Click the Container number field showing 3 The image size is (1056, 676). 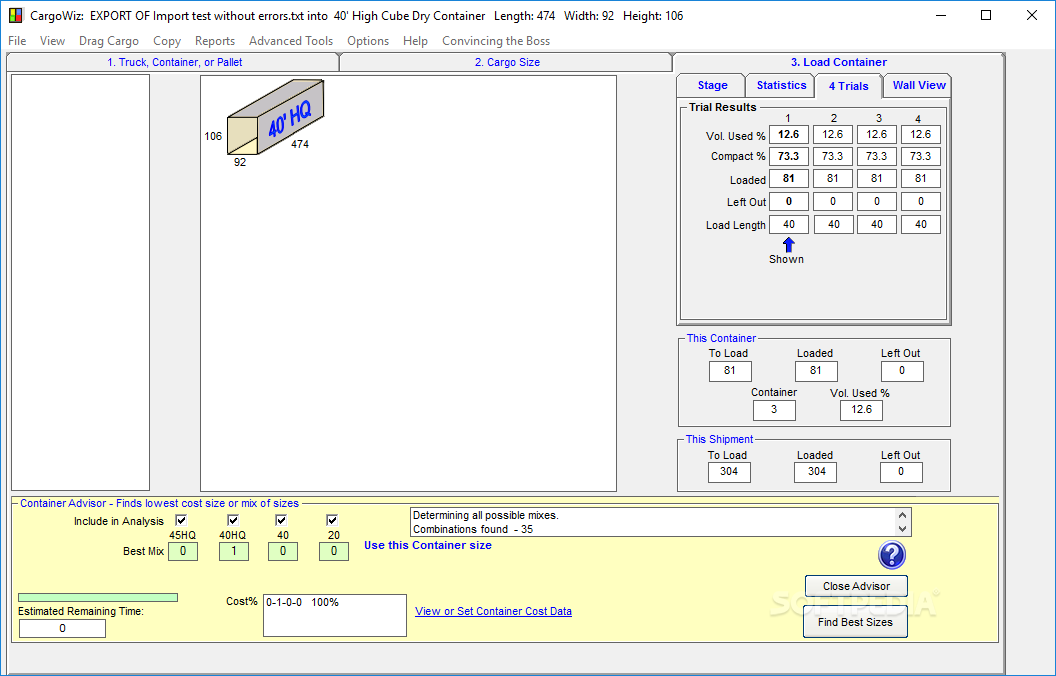click(774, 410)
